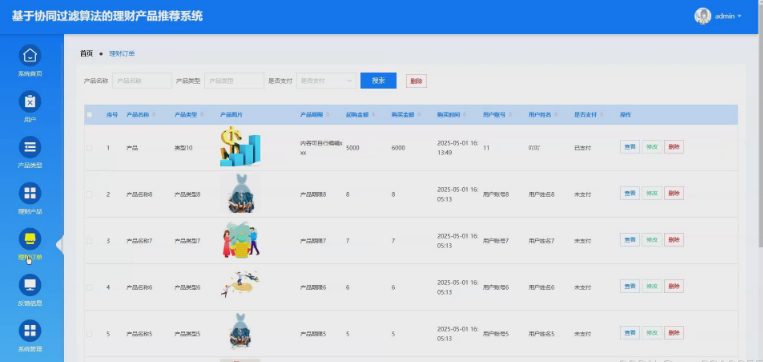This screenshot has width=763, height=362.
Task: Sort by the 用户姓名 column sort arrows
Action: click(x=556, y=115)
